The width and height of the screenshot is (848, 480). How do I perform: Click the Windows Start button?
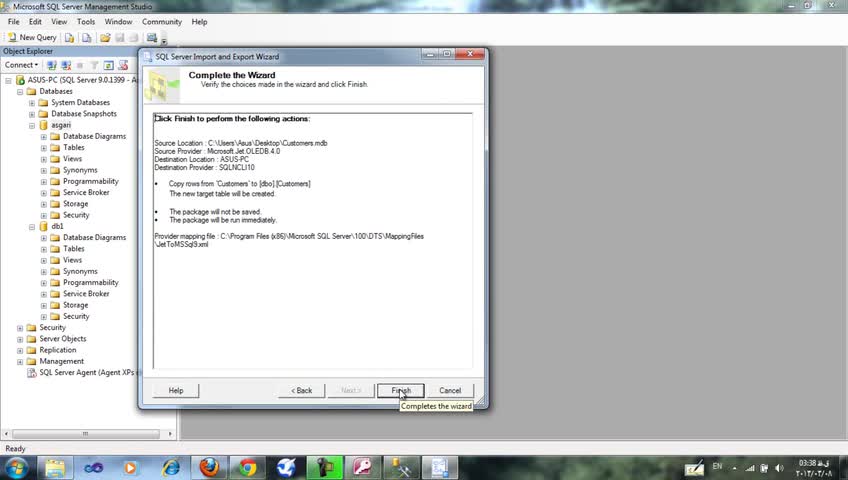point(16,468)
